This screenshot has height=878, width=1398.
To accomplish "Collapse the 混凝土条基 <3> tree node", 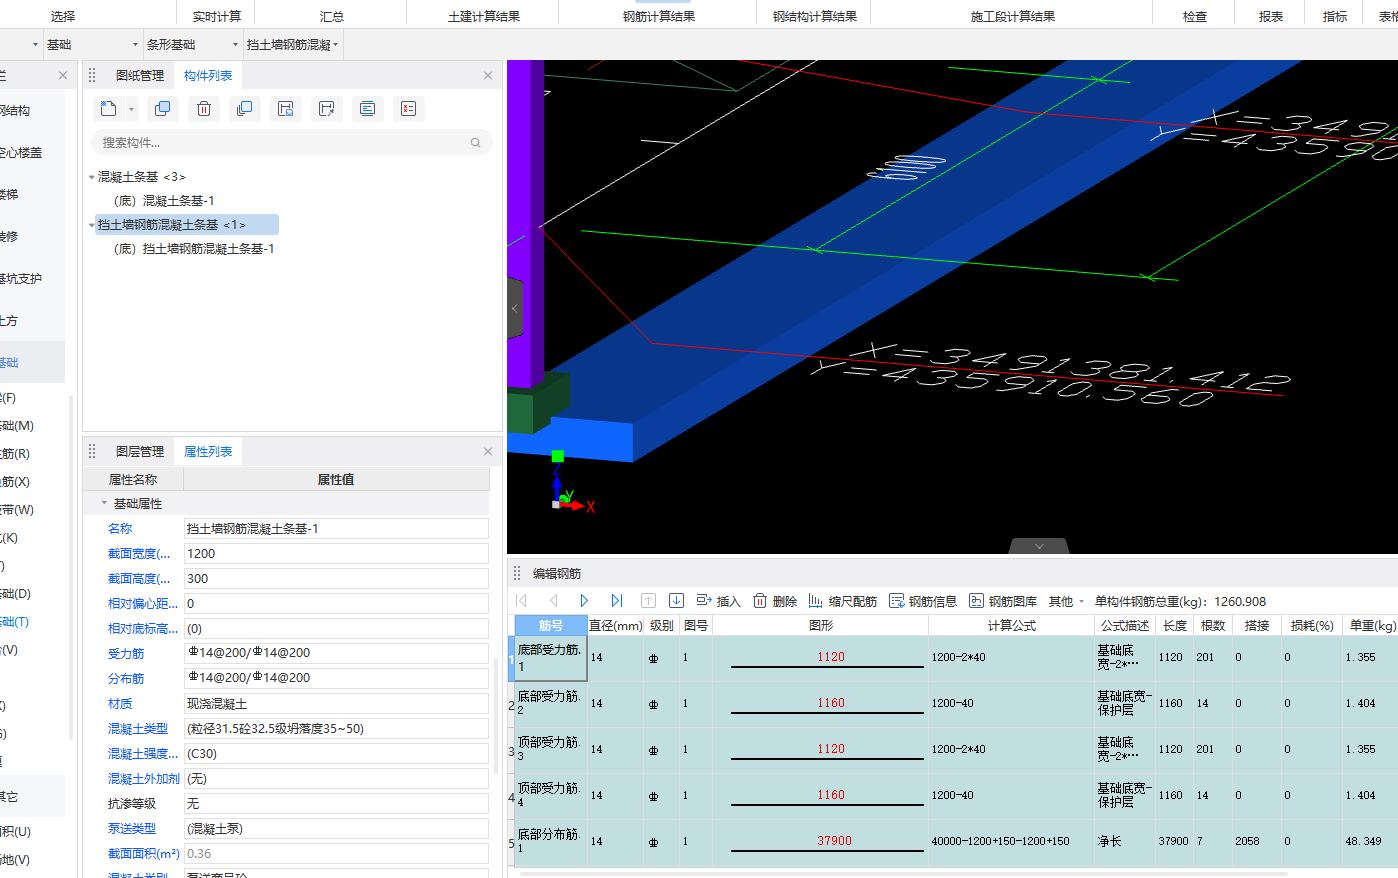I will [92, 177].
